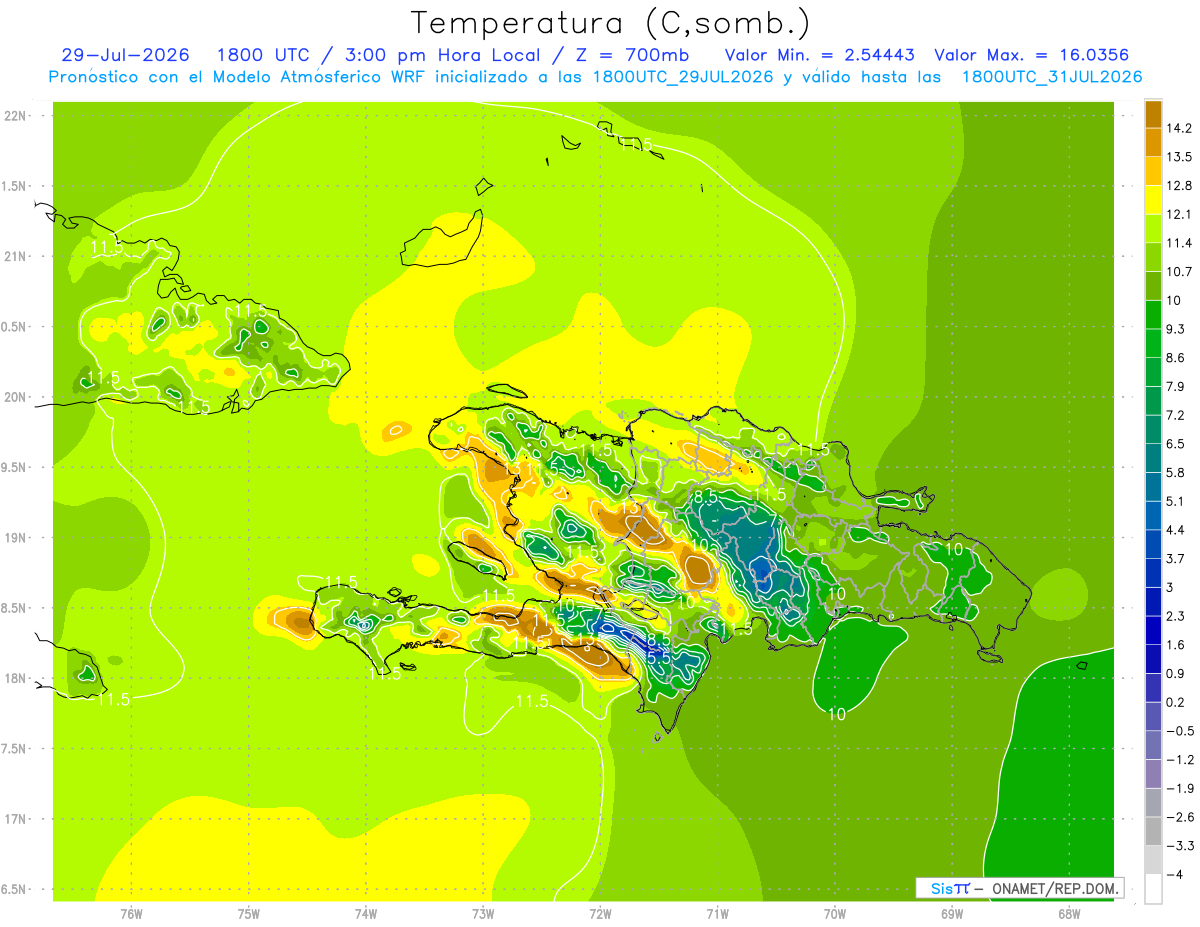Screen dimensions: 1200x927
Task: Click the '5.1' colorbar legend value
Action: [1175, 501]
